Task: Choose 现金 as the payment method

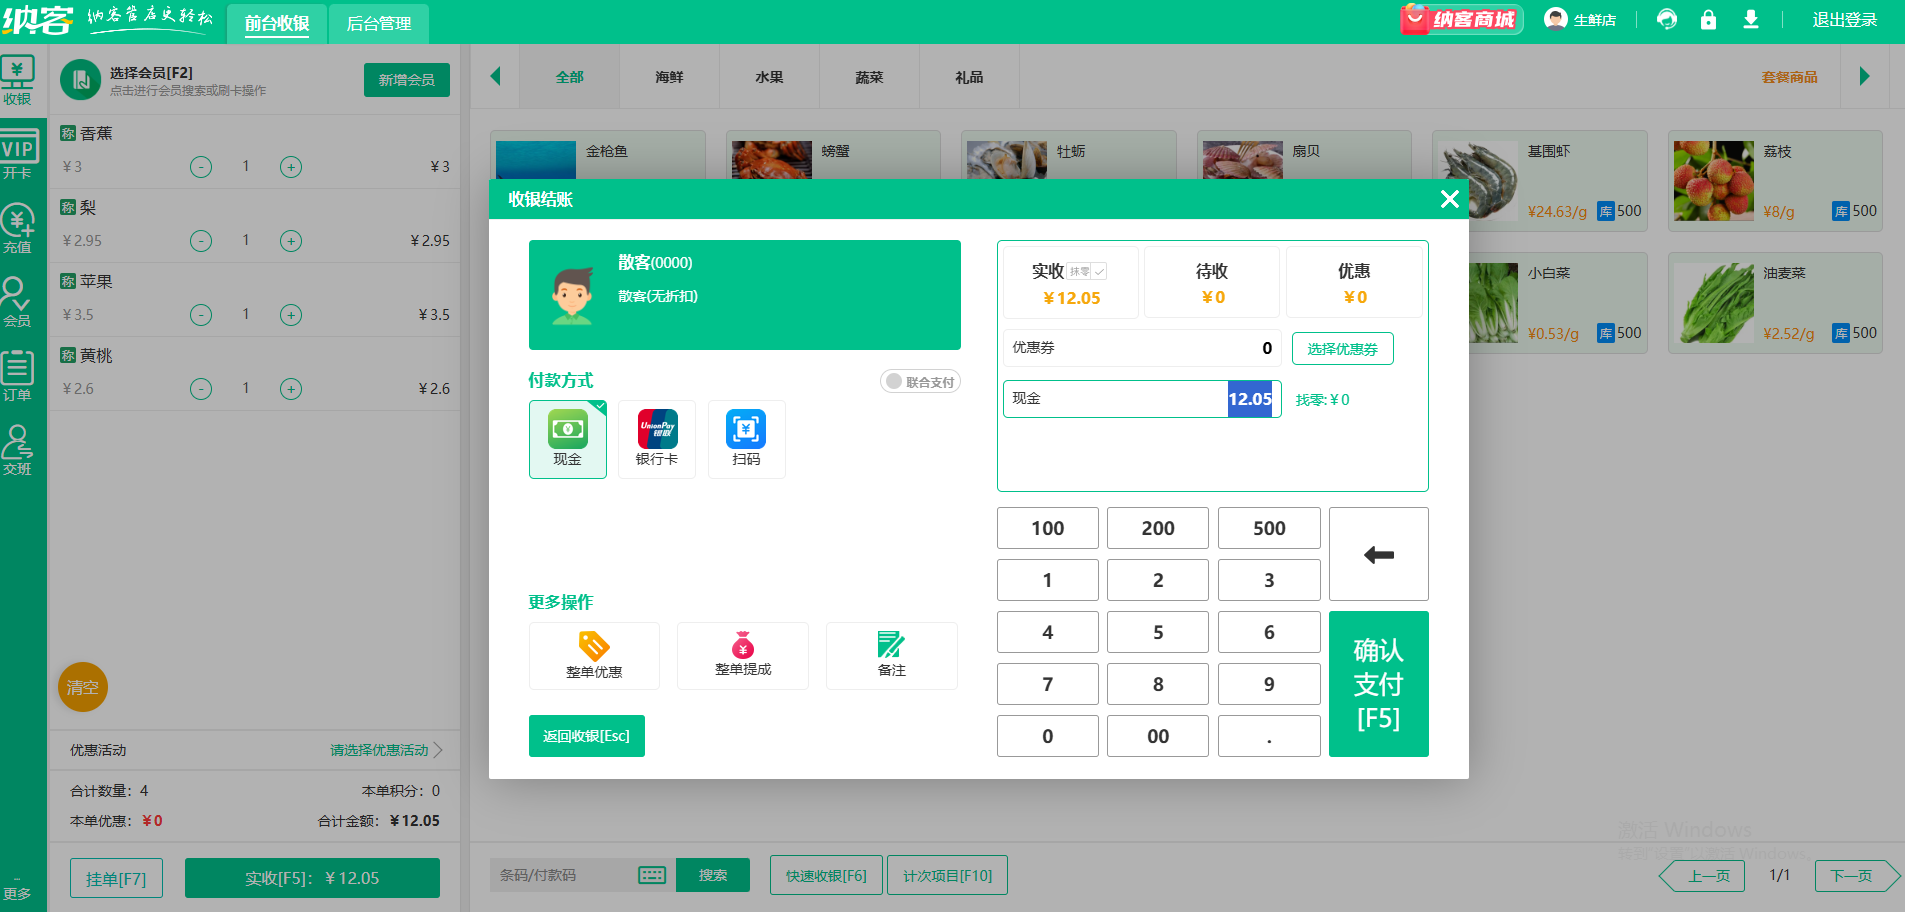Action: pyautogui.click(x=568, y=439)
